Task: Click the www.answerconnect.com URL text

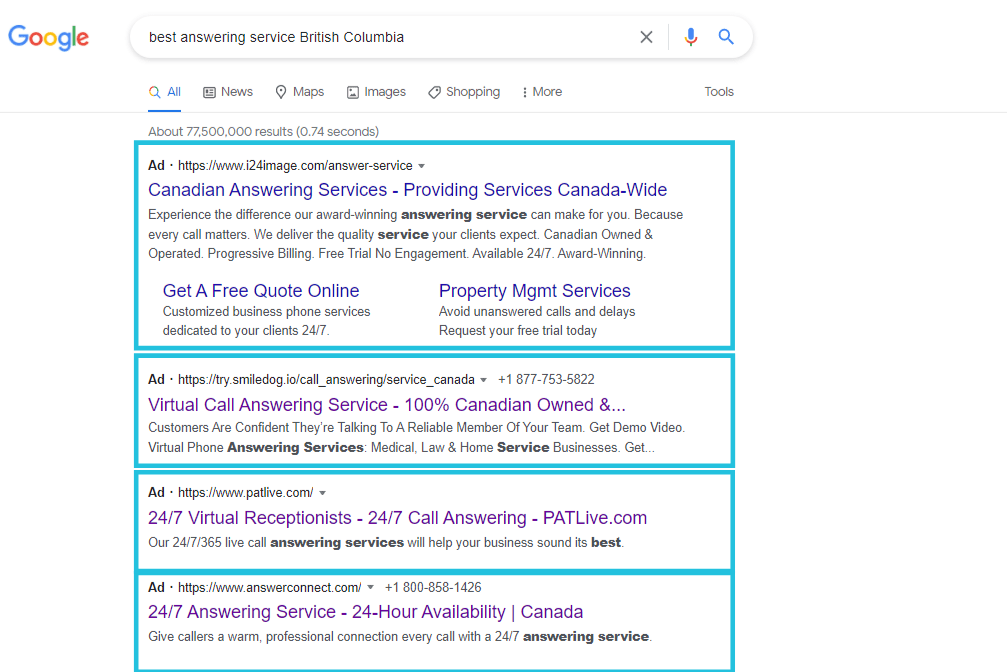Action: [x=270, y=587]
